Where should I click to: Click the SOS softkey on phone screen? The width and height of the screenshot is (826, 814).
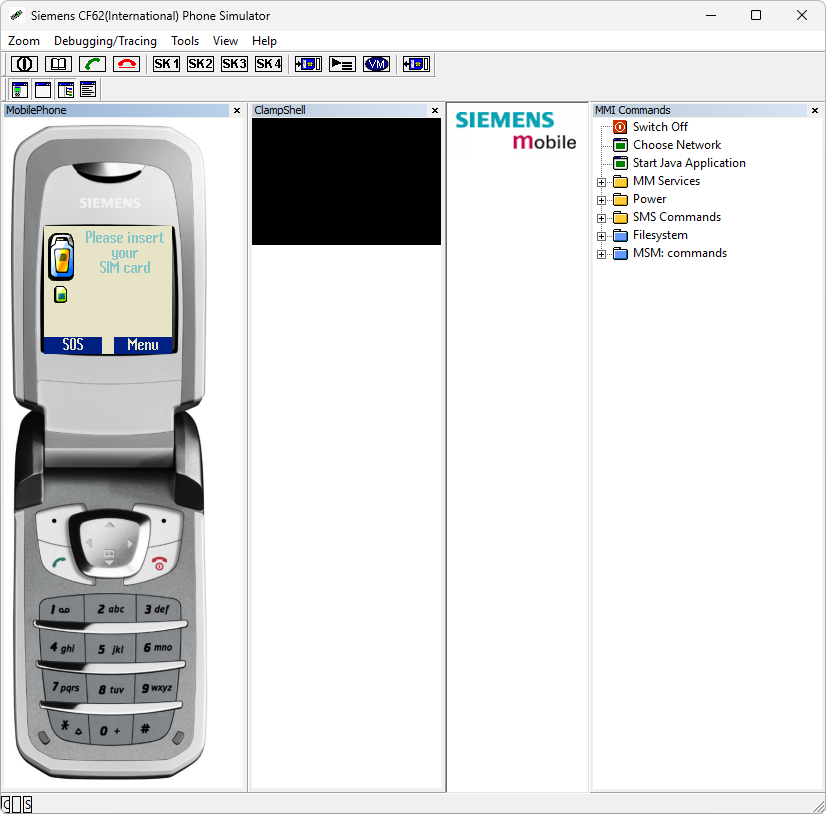[73, 345]
